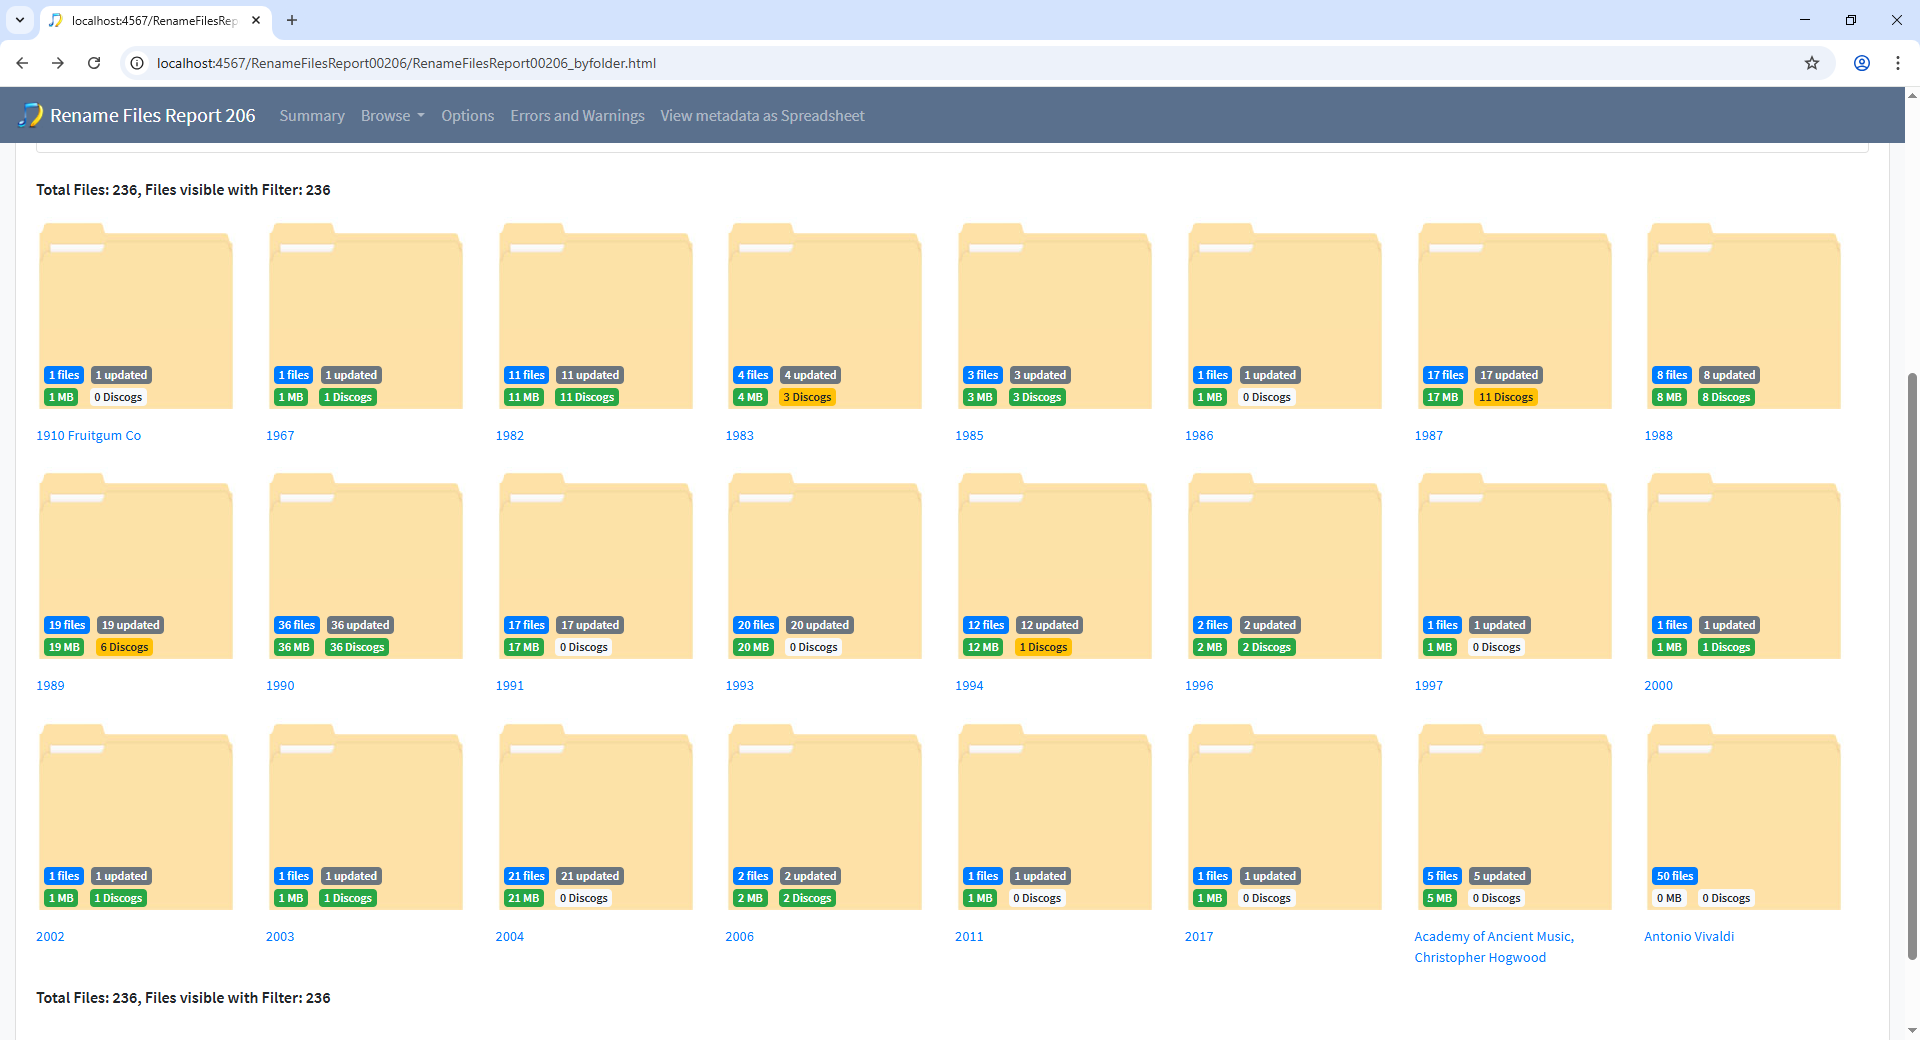Open a new browser tab
The width and height of the screenshot is (1920, 1040).
(292, 20)
